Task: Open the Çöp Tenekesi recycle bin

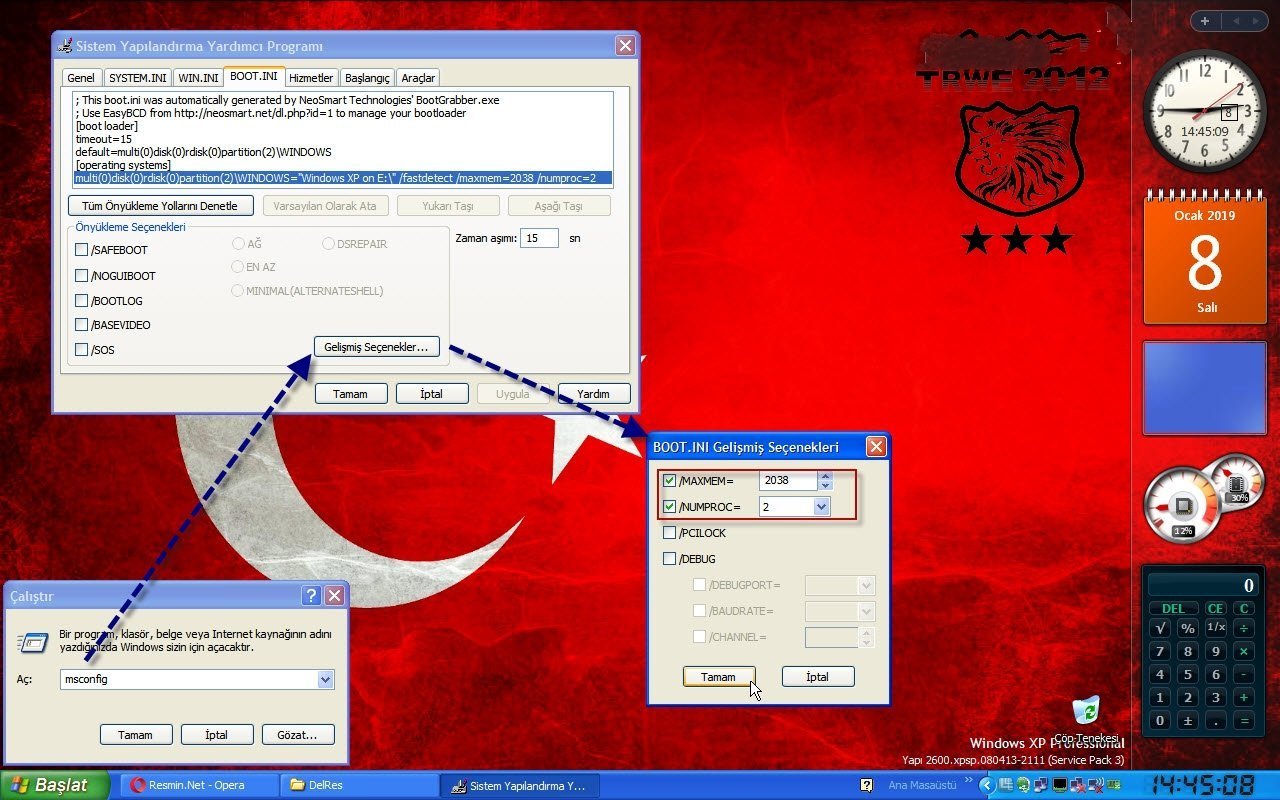Action: 1086,718
